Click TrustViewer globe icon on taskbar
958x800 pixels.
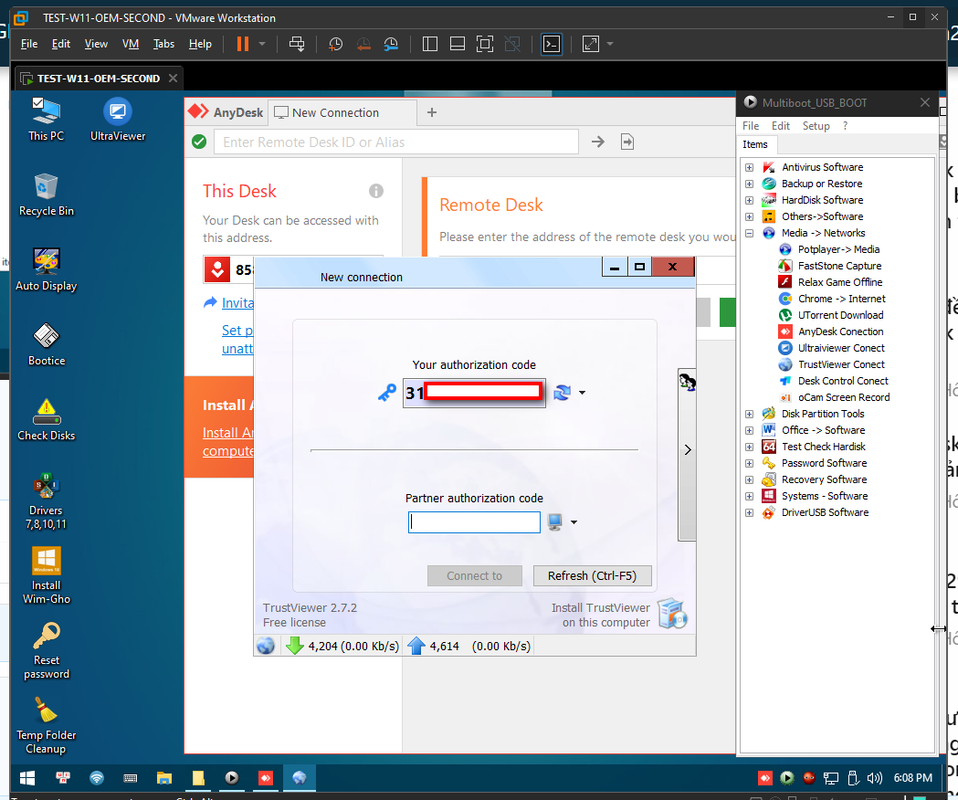pyautogui.click(x=299, y=778)
